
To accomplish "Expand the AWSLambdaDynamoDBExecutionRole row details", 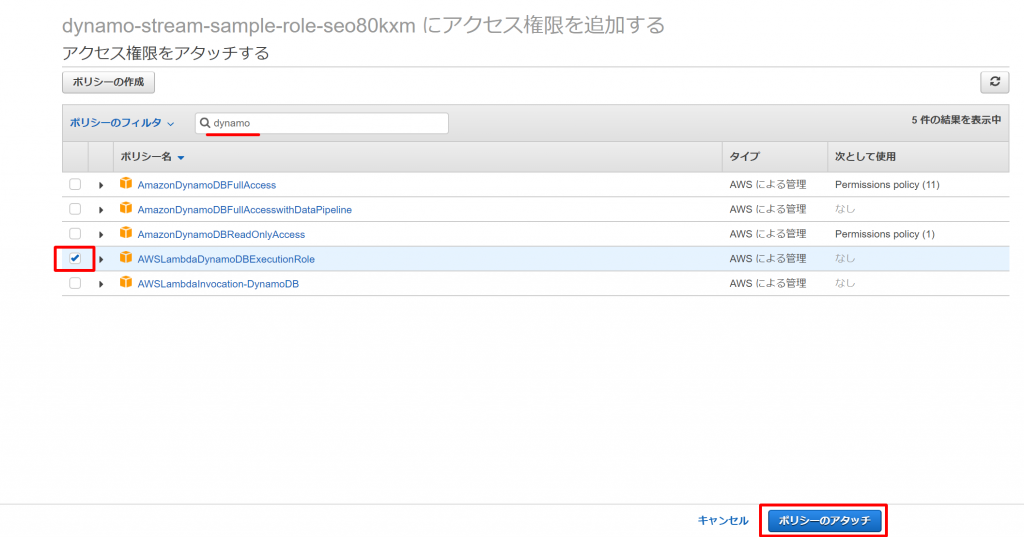I will tap(101, 260).
